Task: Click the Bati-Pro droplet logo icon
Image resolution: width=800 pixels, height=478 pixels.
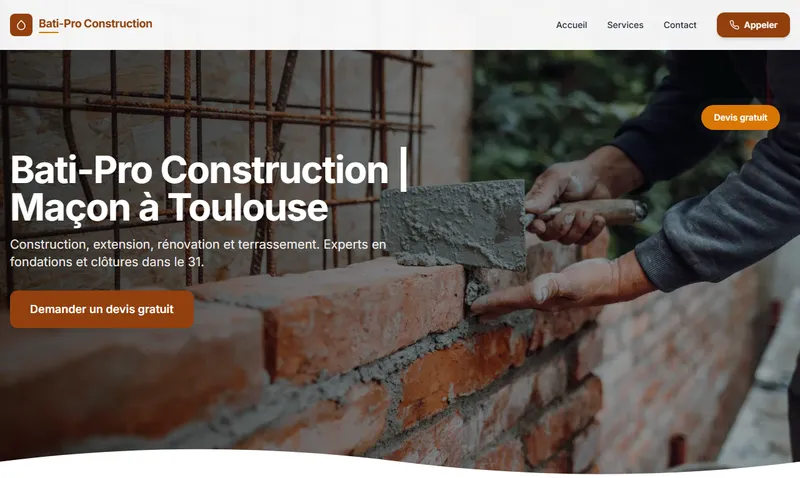Action: pos(21,24)
